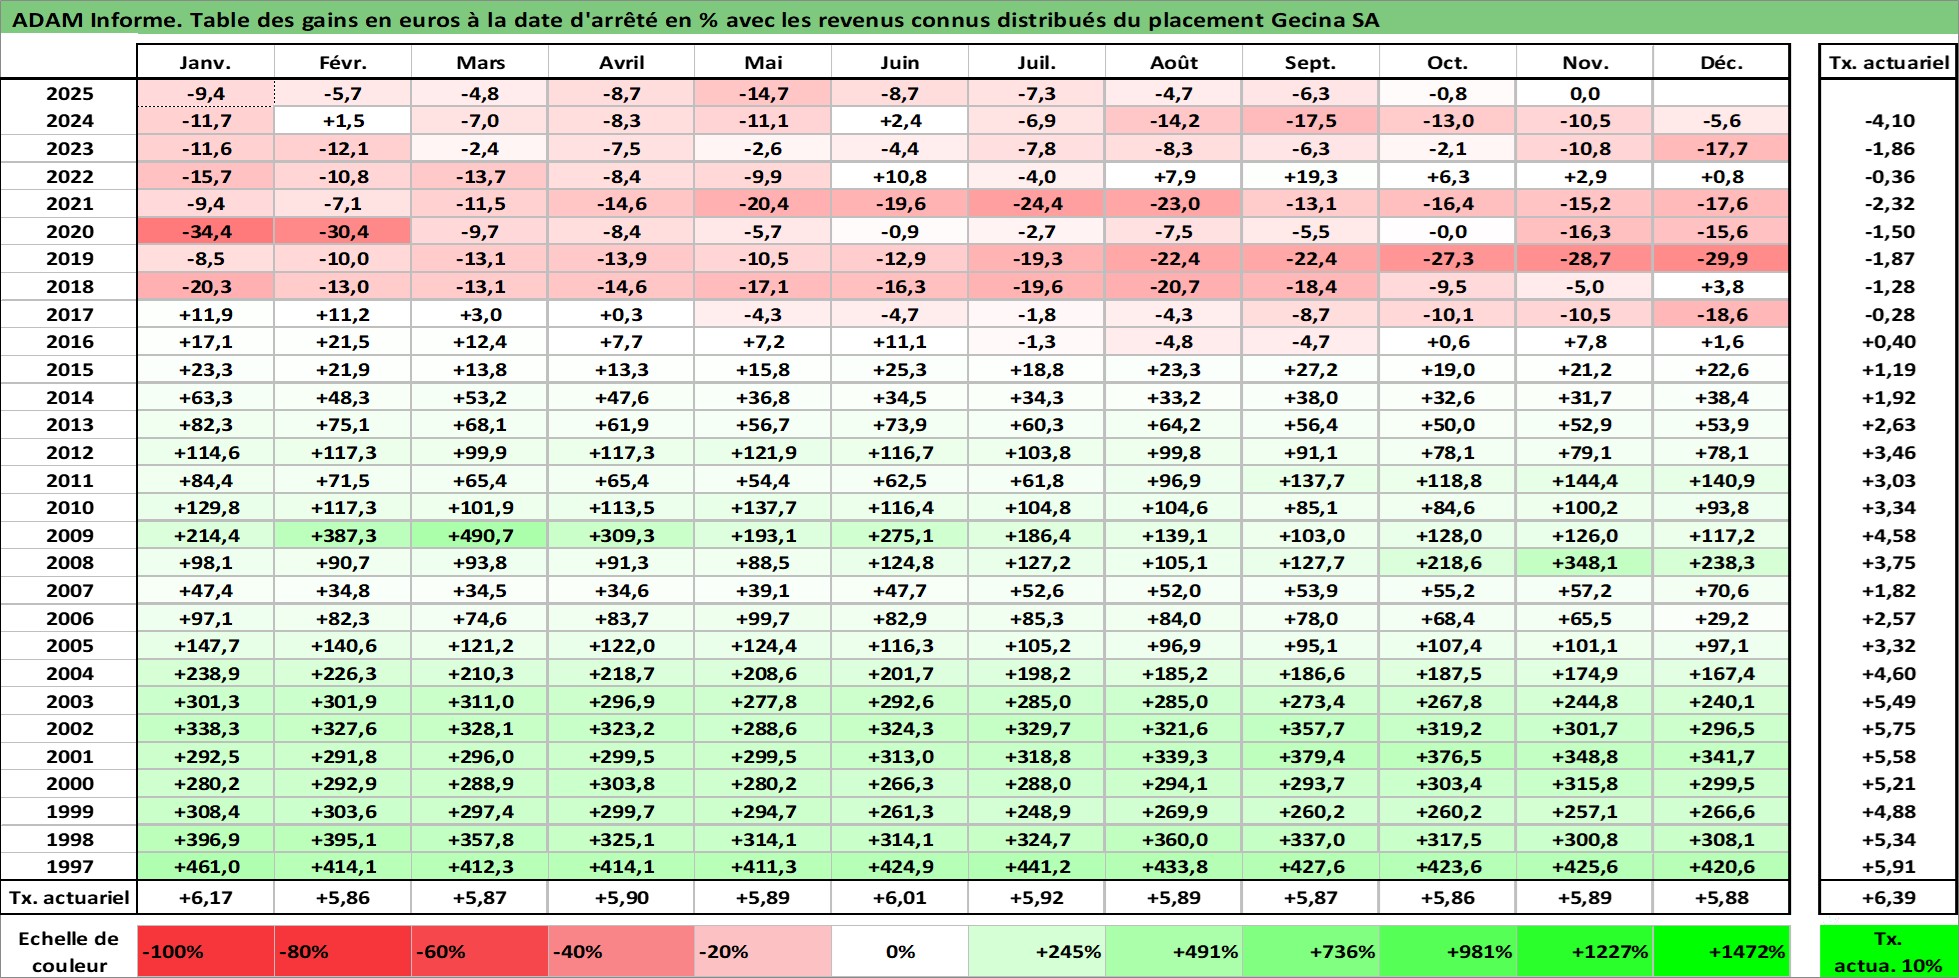
Task: Click the +5,91 actuarial rate for 1997
Action: 1889,867
